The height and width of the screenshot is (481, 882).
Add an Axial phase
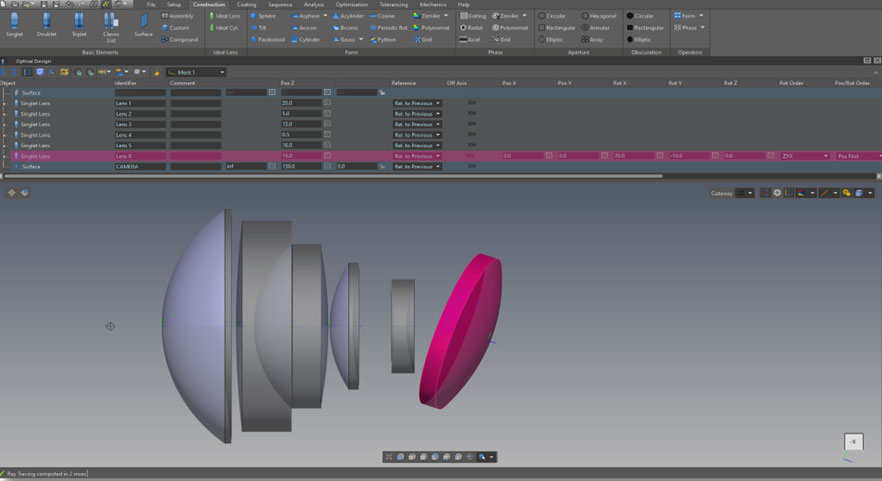[470, 39]
